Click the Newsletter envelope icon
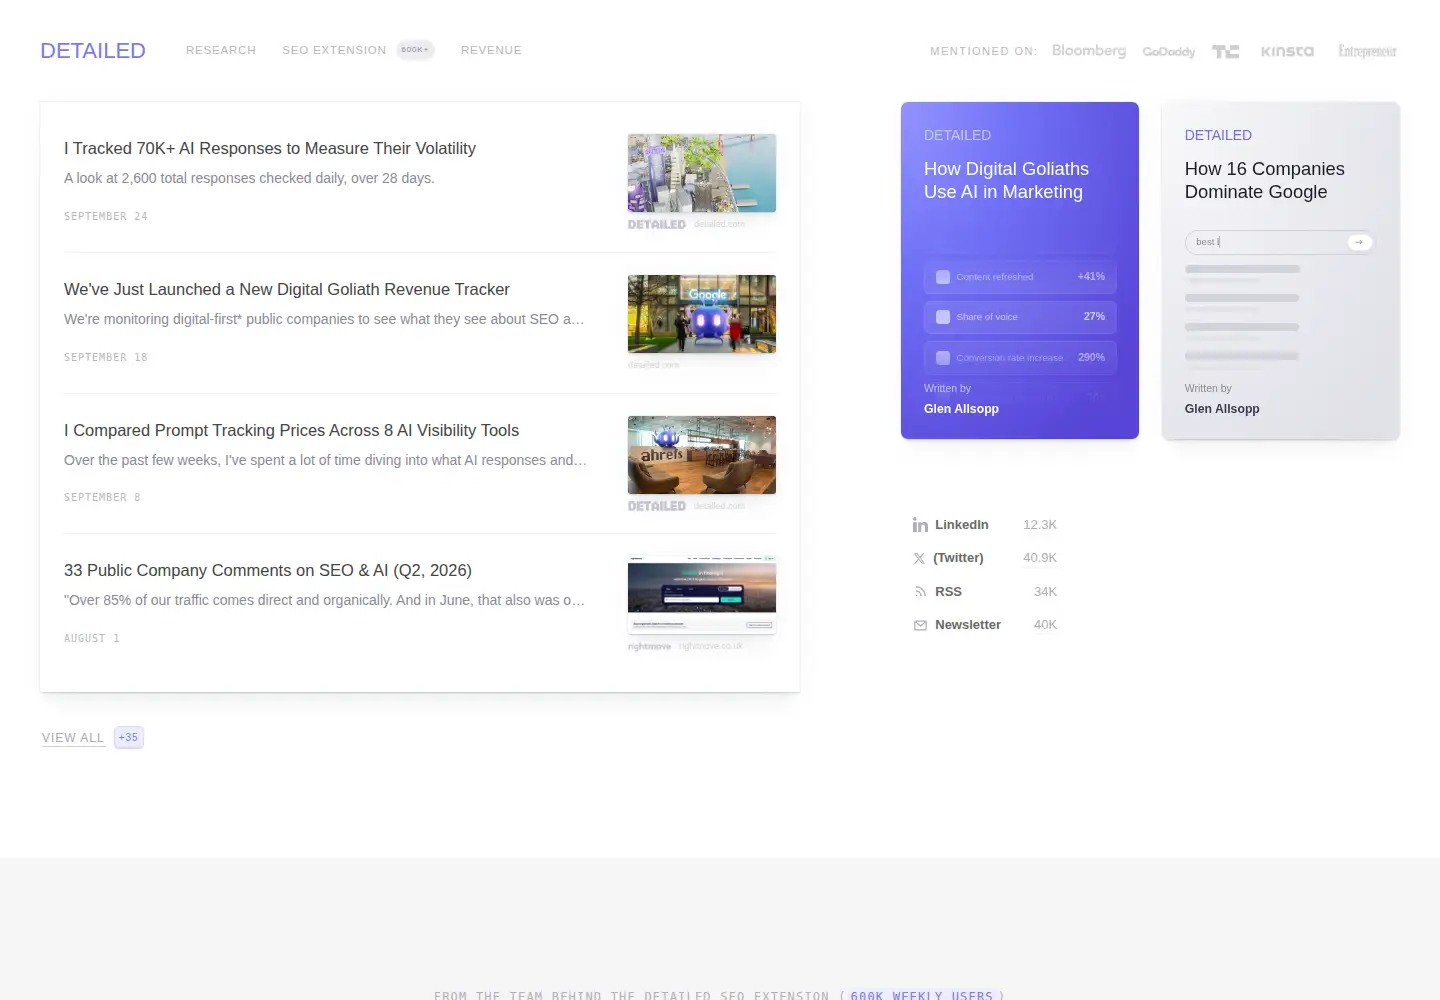Image resolution: width=1440 pixels, height=1000 pixels. point(920,625)
